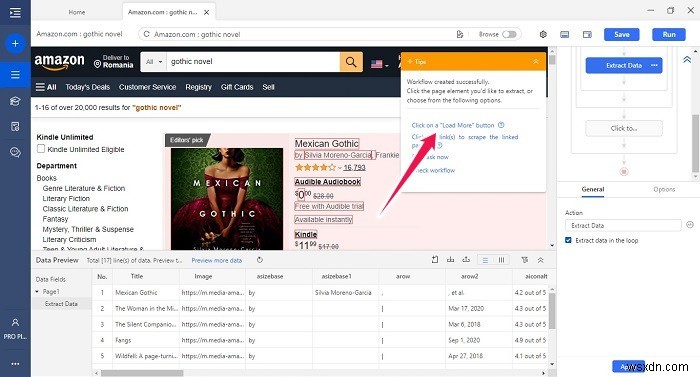Check Kindle Unlimited Eligible checkbox
This screenshot has width=700, height=377.
point(41,149)
